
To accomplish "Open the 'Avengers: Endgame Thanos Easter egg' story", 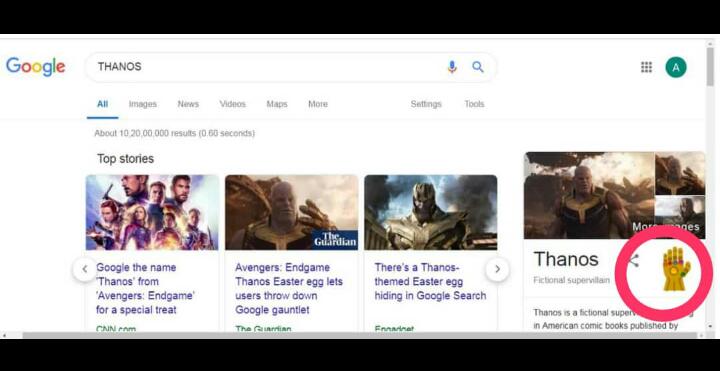I will point(289,288).
